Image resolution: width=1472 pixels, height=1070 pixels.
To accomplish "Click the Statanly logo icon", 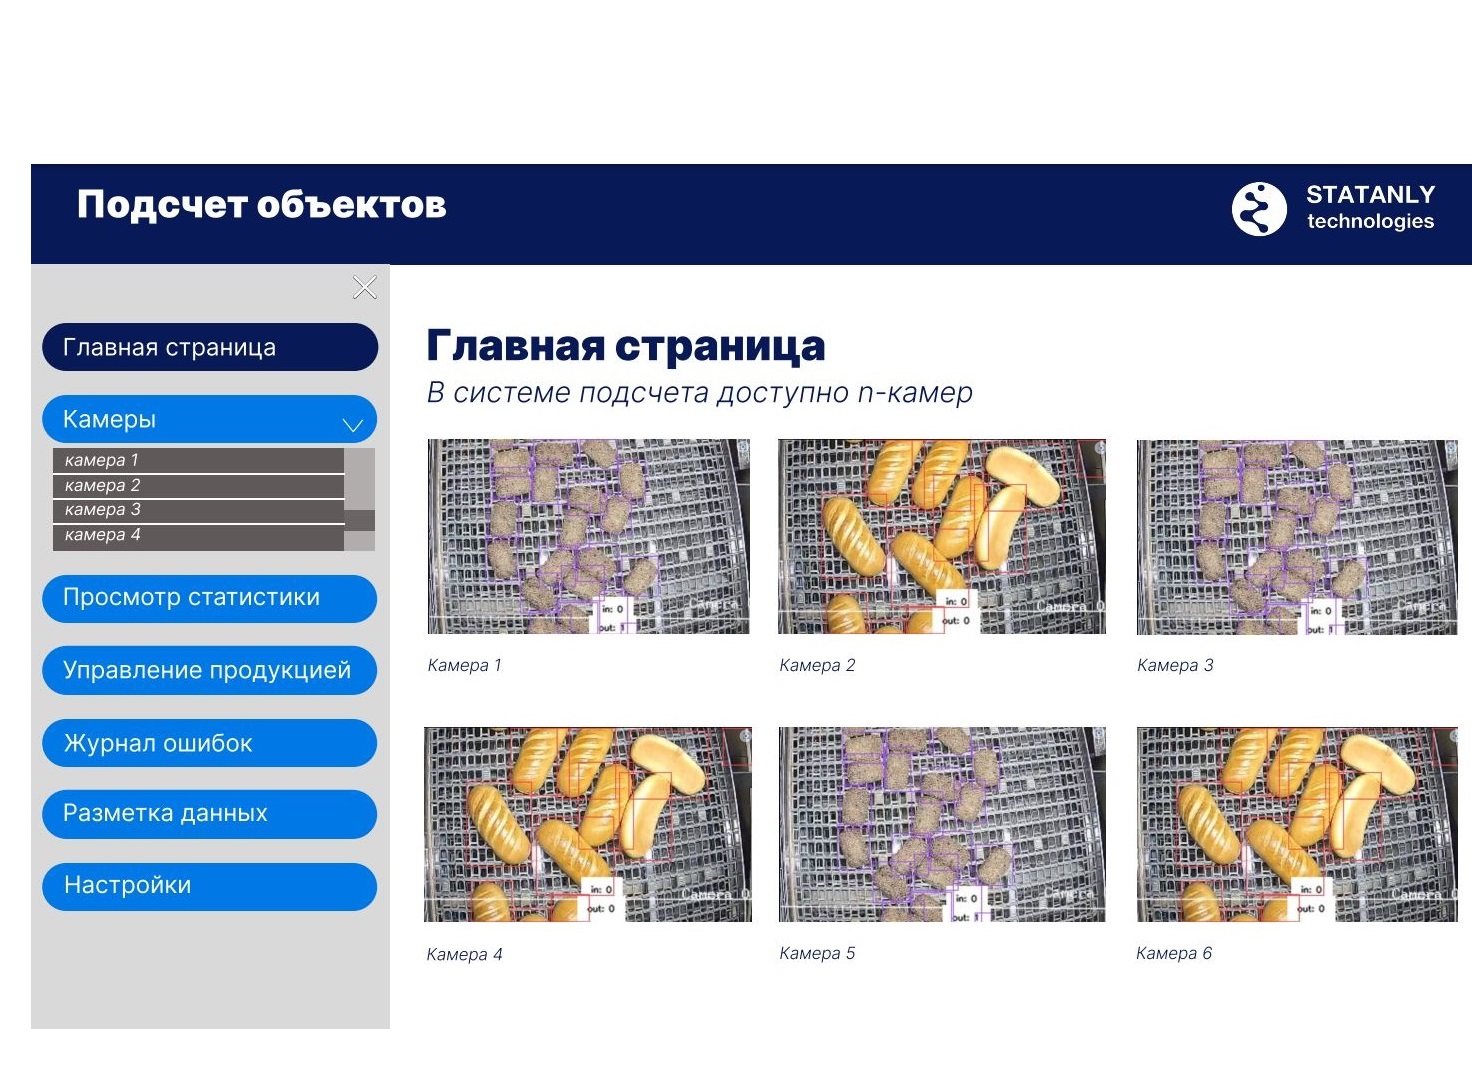I will [1258, 209].
